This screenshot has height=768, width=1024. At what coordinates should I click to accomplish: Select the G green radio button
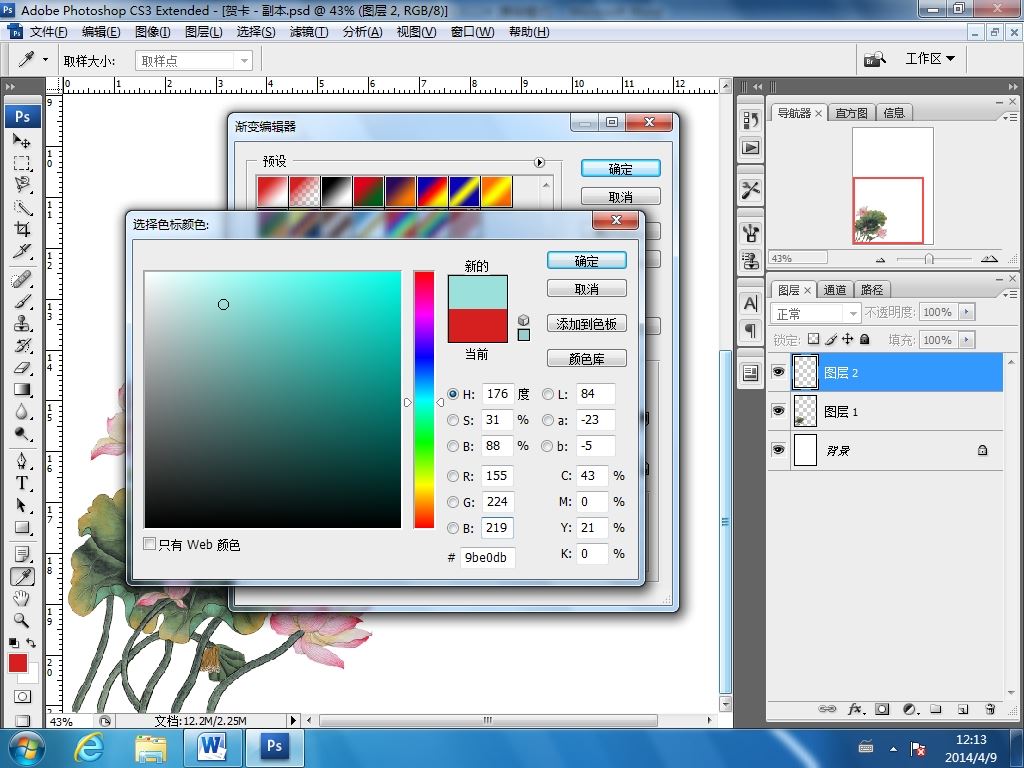coord(453,502)
